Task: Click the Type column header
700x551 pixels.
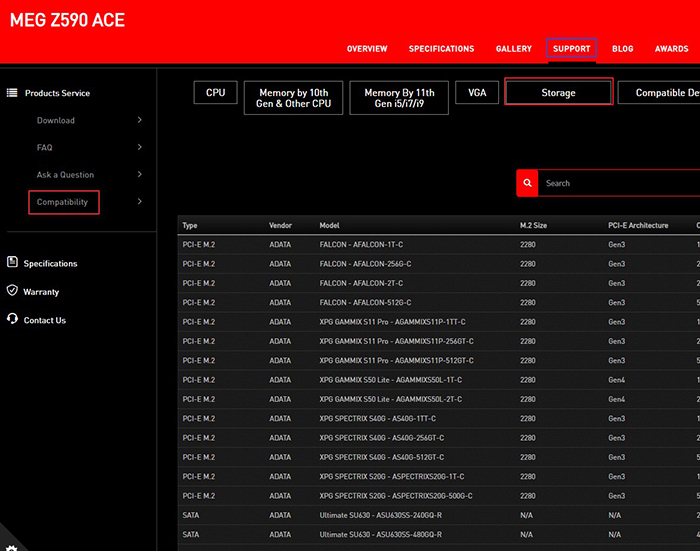Action: [190, 225]
